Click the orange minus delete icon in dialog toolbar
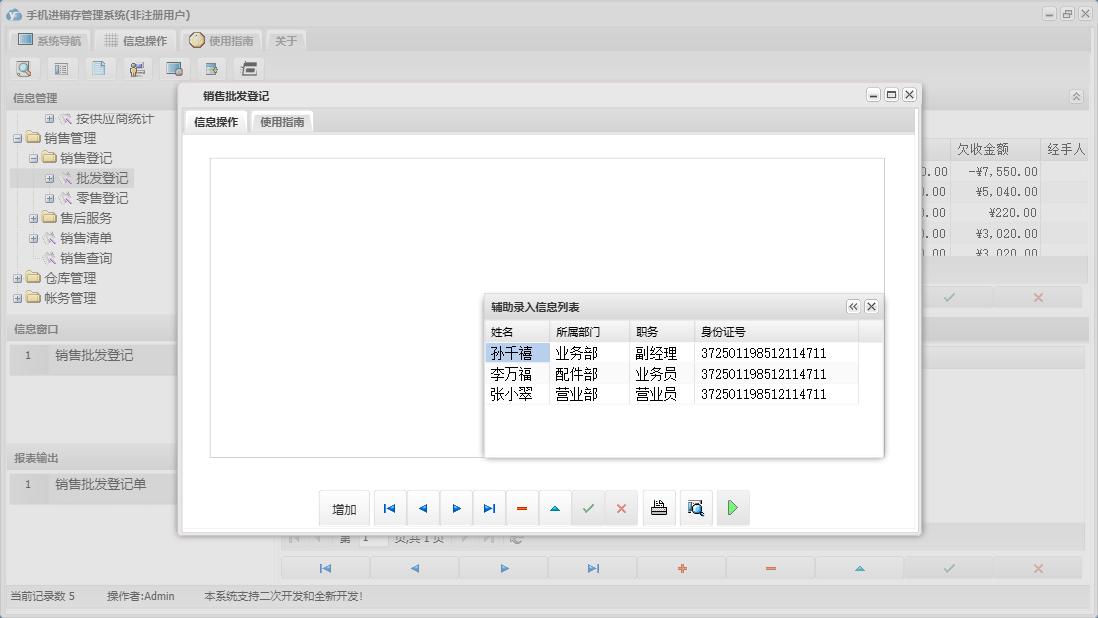The image size is (1098, 618). pyautogui.click(x=522, y=509)
